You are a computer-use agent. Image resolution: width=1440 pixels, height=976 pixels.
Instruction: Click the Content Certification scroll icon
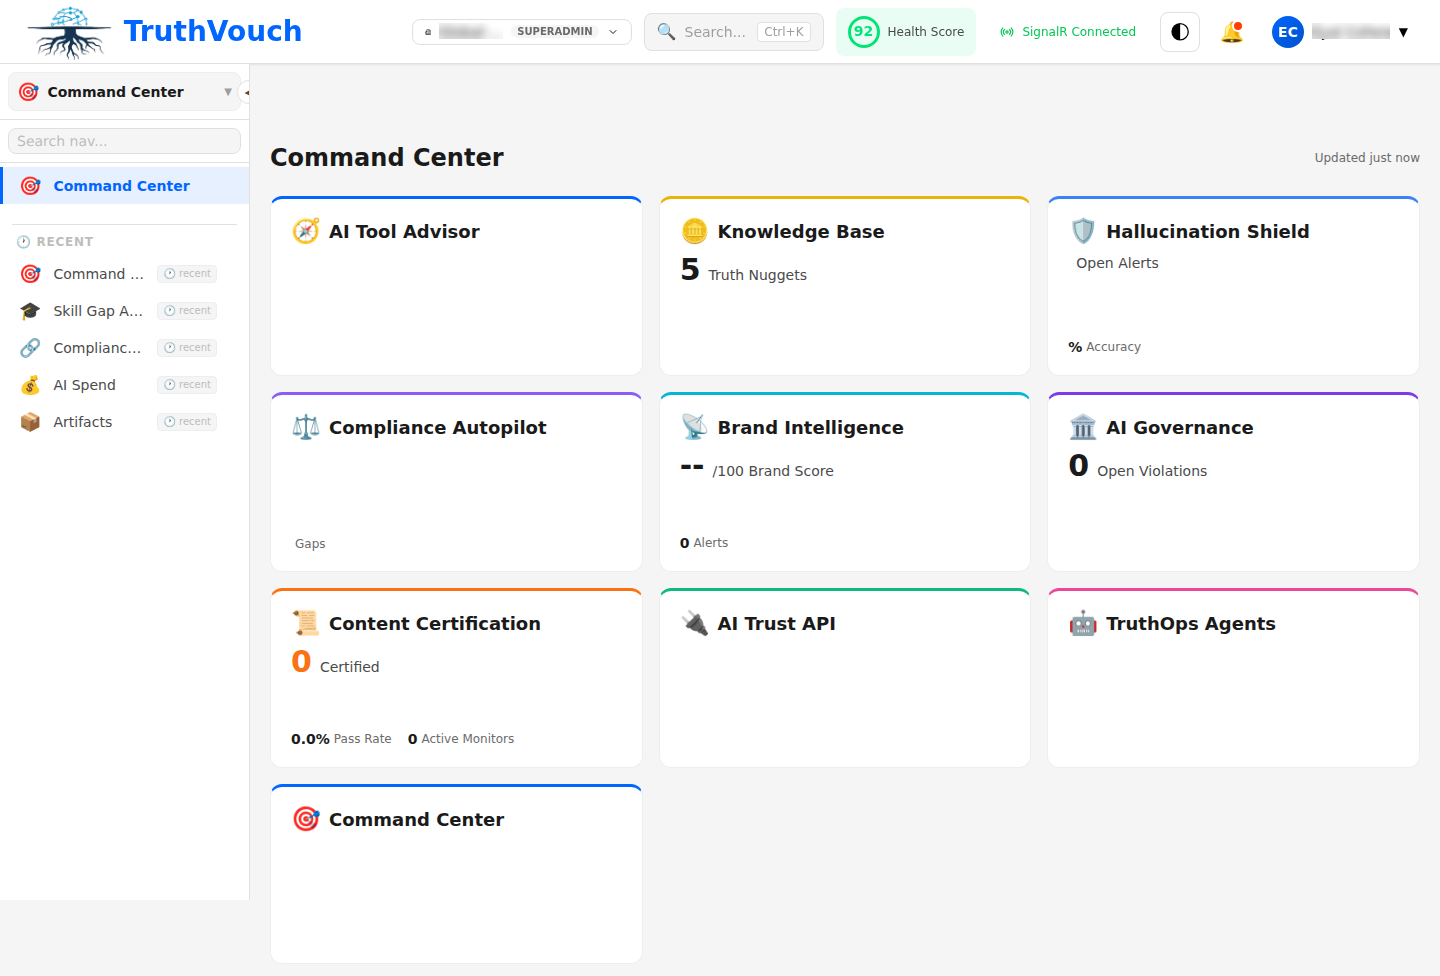[x=305, y=623]
